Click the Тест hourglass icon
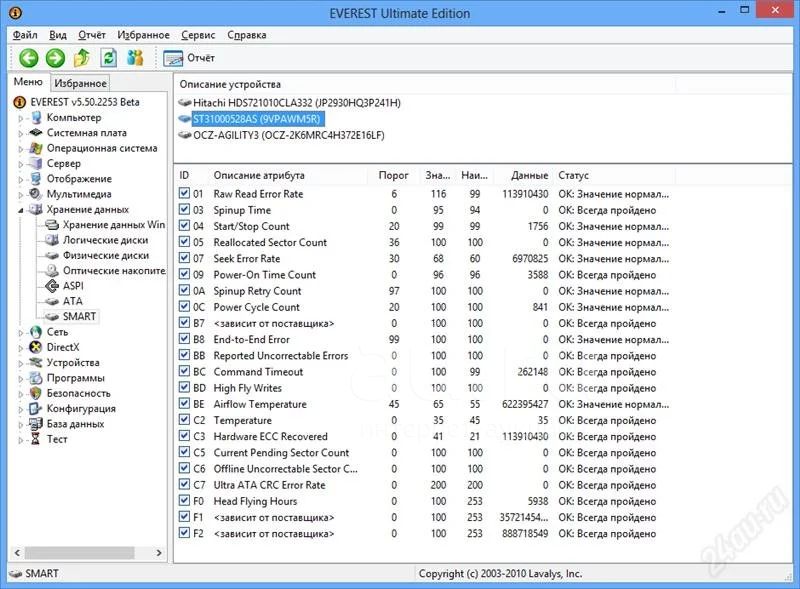Image resolution: width=800 pixels, height=589 pixels. click(x=35, y=439)
